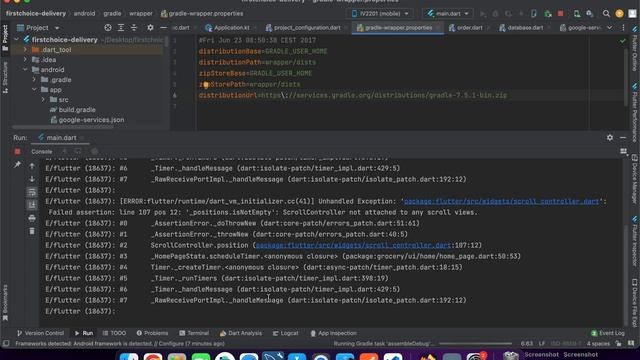Viewport: 640px width, 360px height.
Task: Click Gradle task progress bar in status bar
Action: pyautogui.click(x=476, y=344)
